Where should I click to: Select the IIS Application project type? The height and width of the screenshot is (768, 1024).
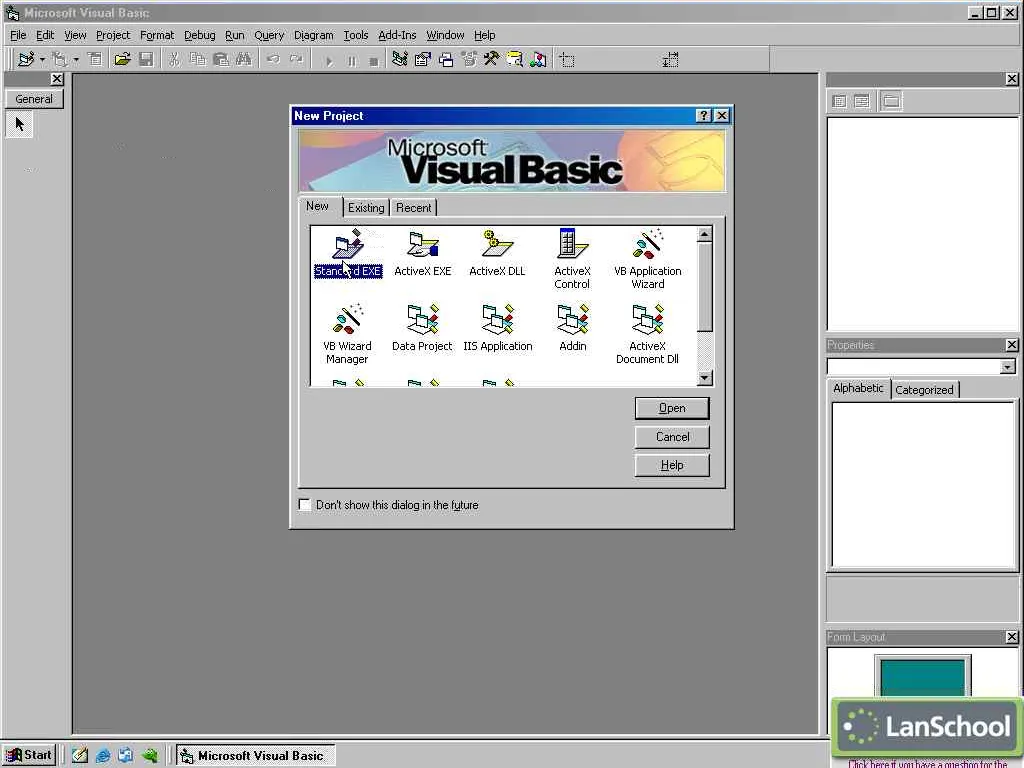tap(498, 328)
